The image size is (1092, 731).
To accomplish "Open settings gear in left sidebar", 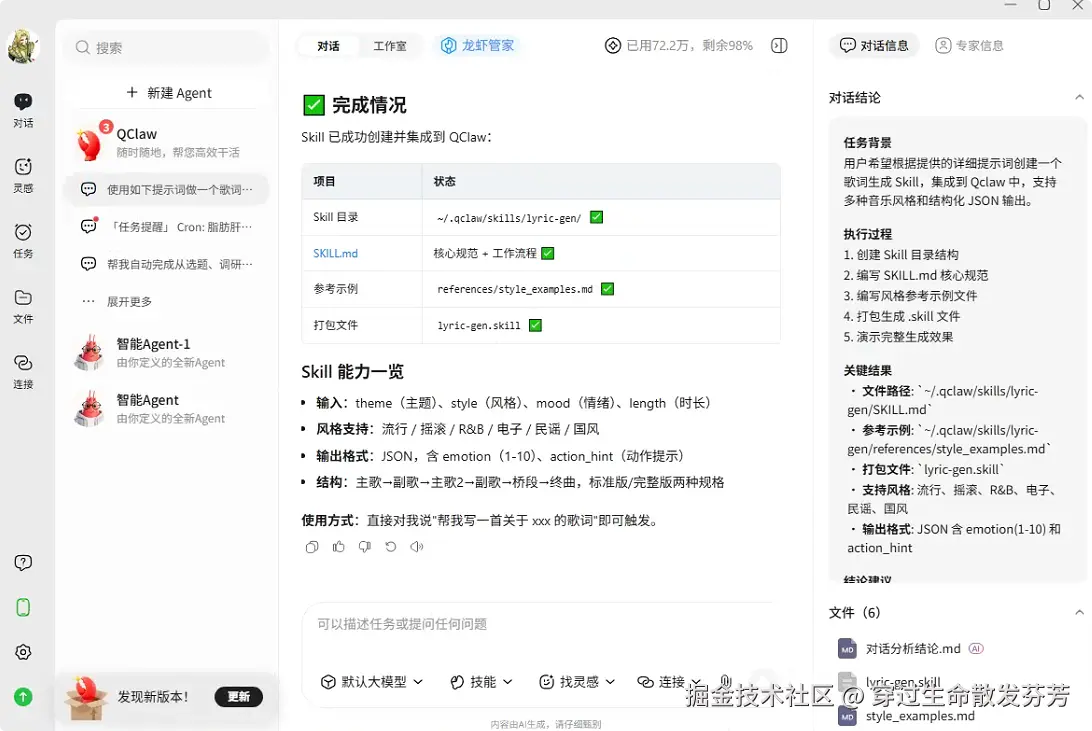I will coord(23,652).
